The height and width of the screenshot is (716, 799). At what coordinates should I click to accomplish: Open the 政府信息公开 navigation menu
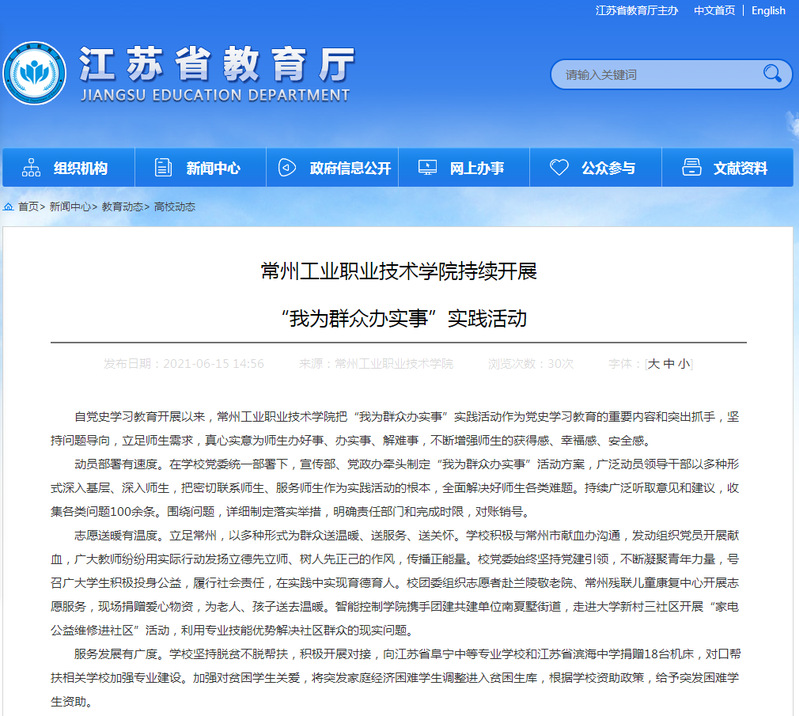[x=350, y=168]
